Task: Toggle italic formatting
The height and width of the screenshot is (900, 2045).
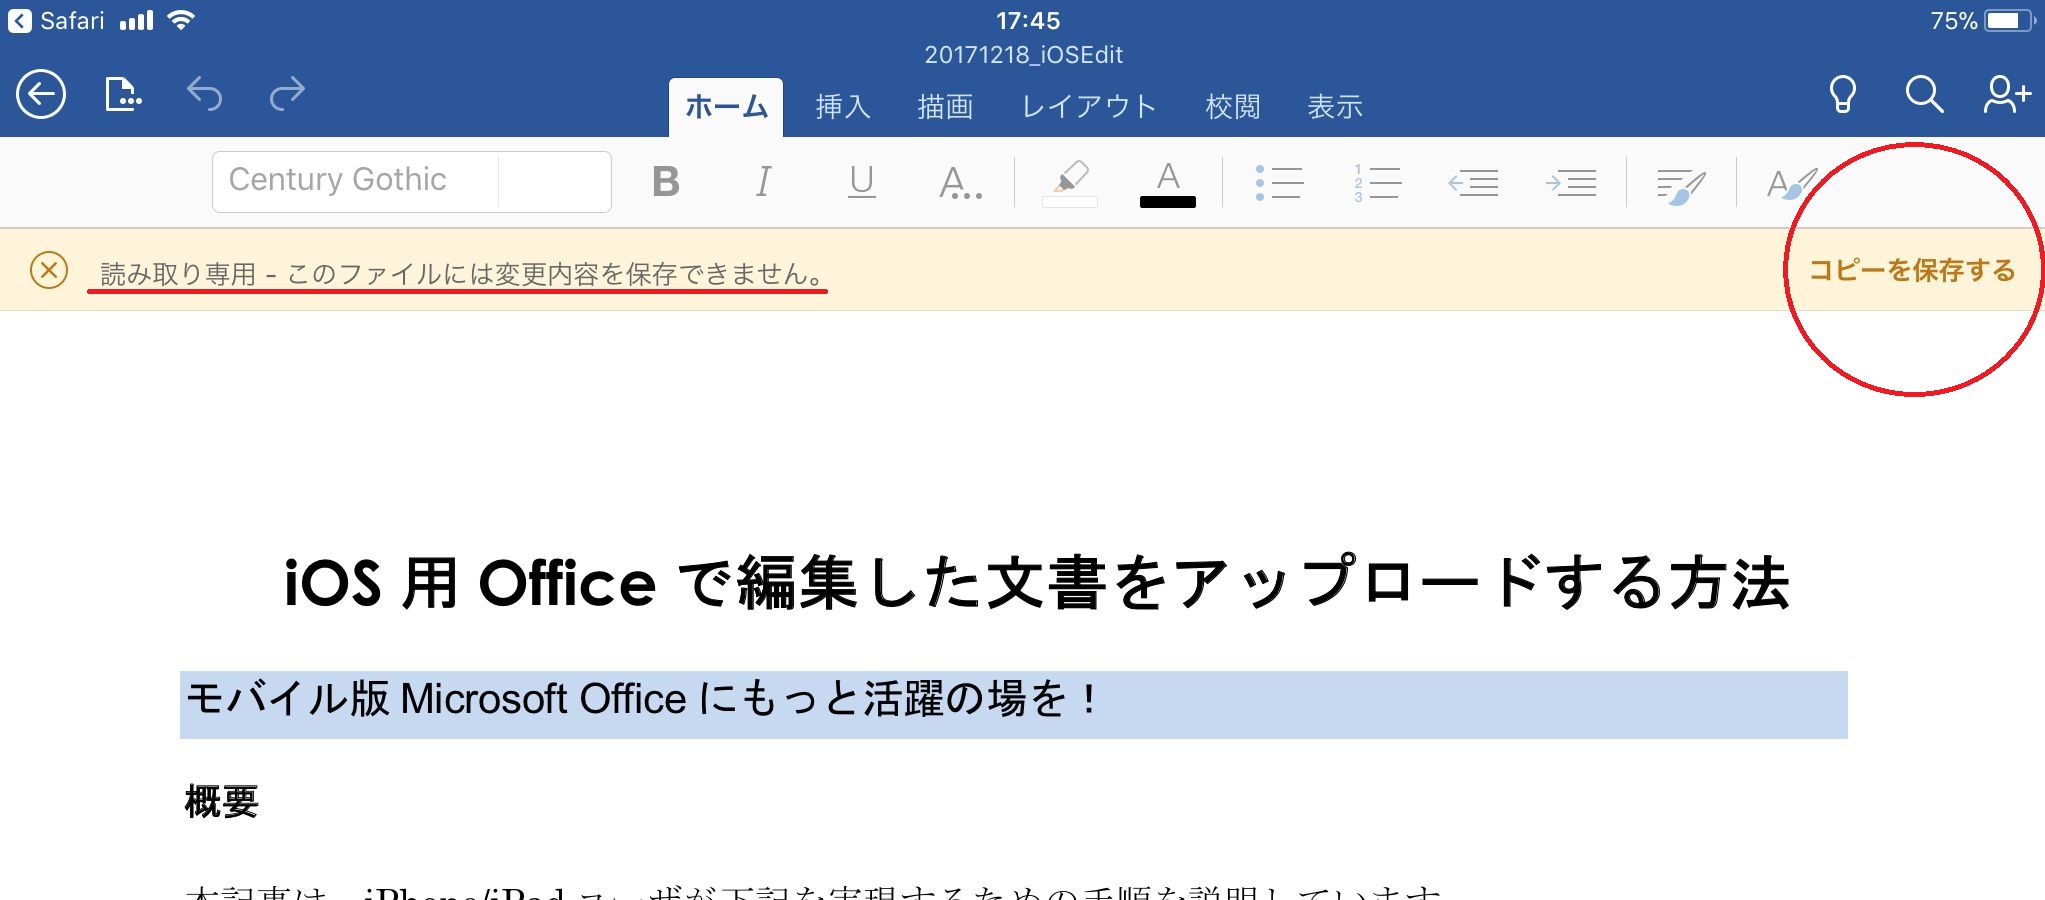Action: (763, 182)
